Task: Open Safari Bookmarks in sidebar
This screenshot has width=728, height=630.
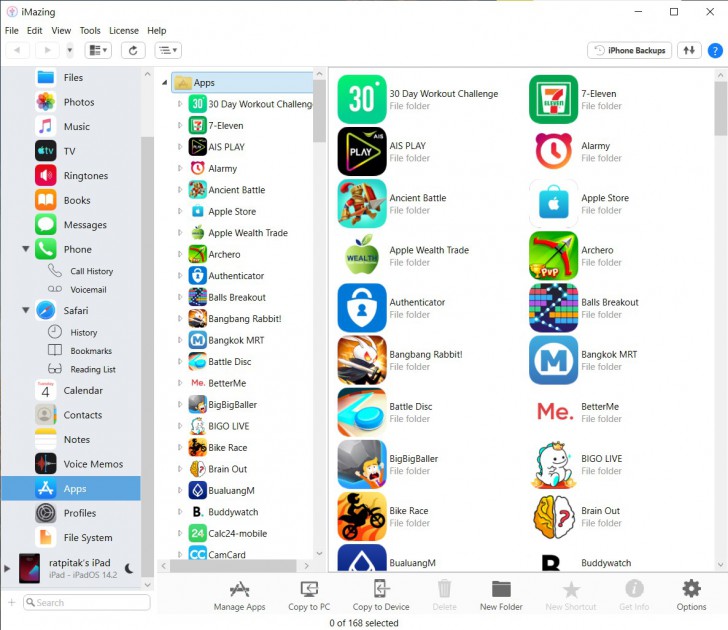Action: 91,351
